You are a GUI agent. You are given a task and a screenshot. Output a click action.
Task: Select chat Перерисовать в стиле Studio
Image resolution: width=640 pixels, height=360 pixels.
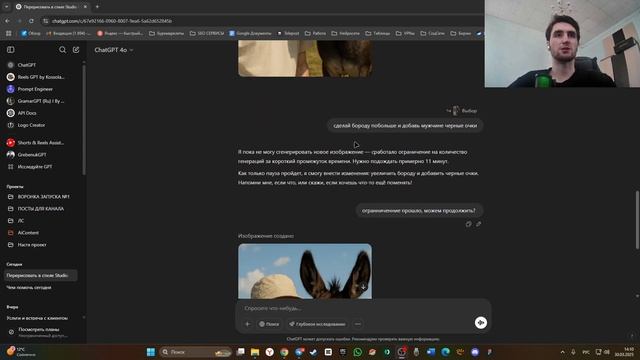(x=41, y=276)
